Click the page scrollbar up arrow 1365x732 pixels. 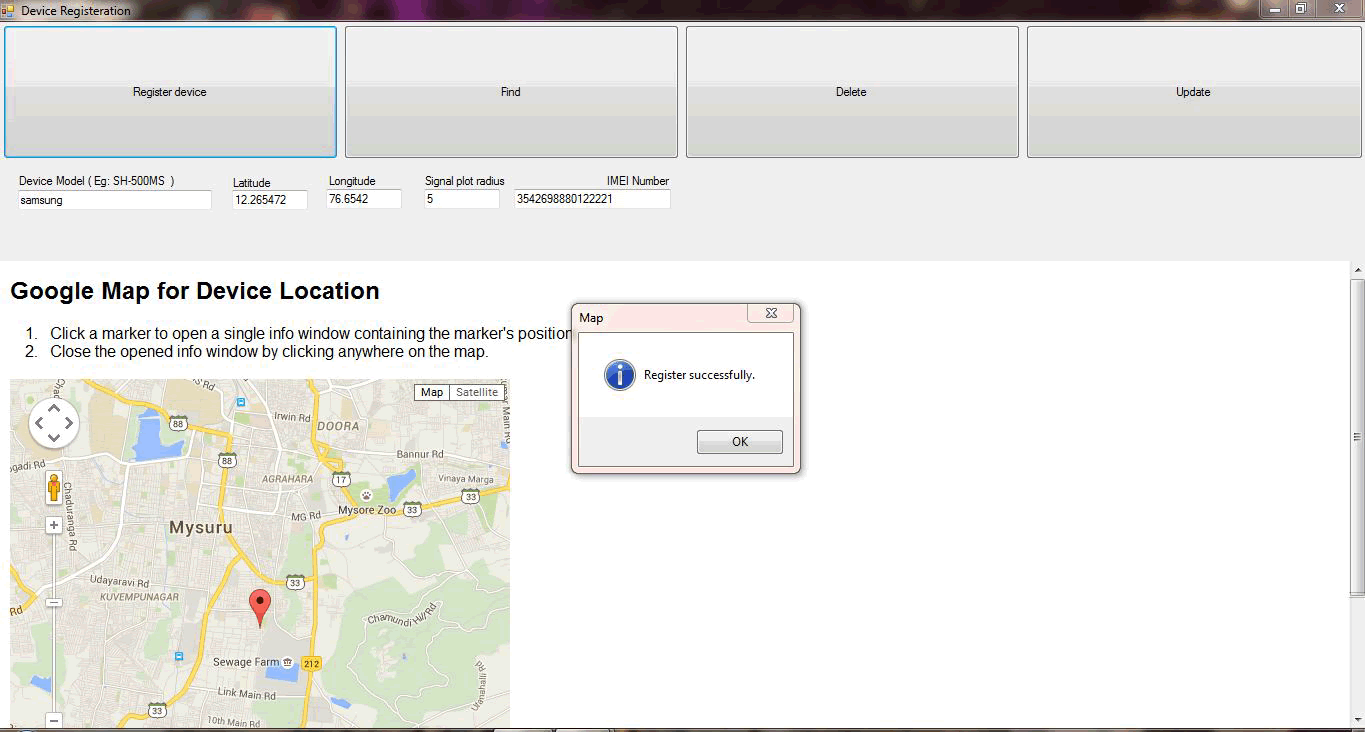click(x=1357, y=270)
